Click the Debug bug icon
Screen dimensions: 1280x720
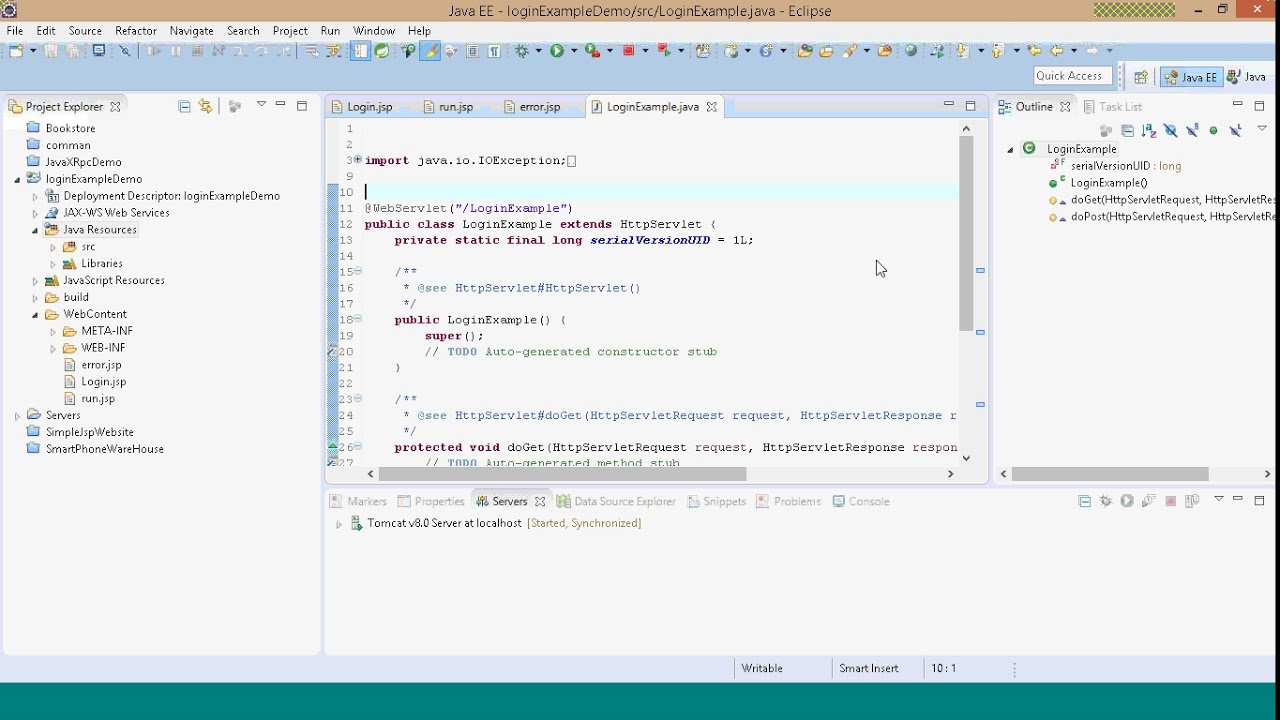click(x=521, y=50)
